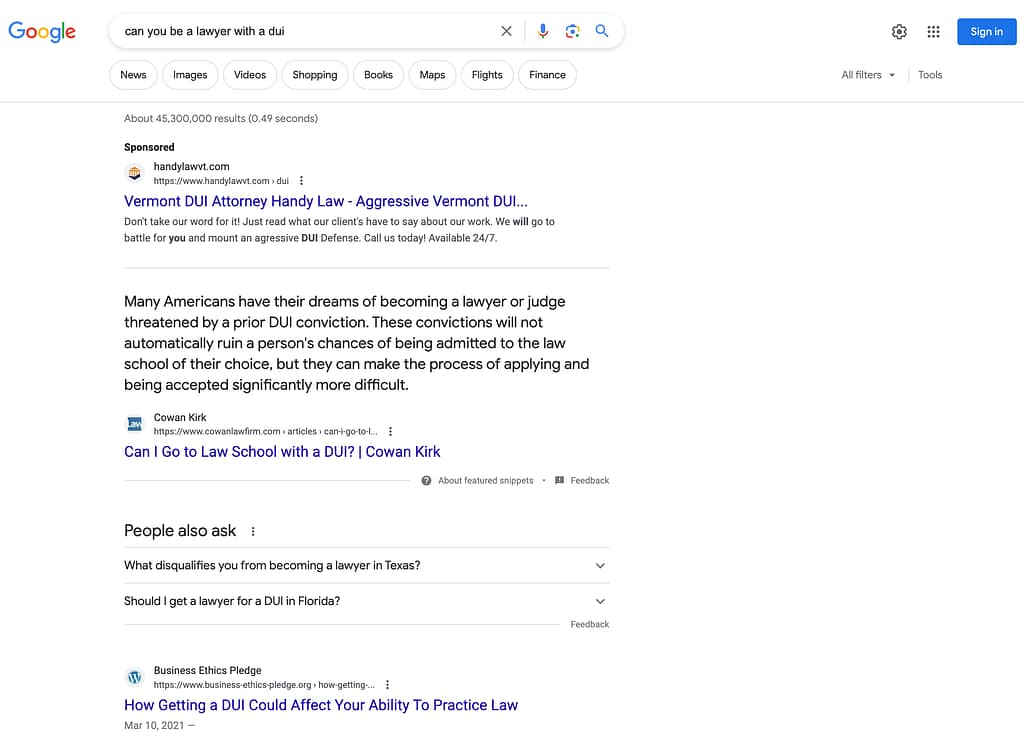
Task: Open the Vermont DUI Attorney Handy Law ad
Action: coord(326,201)
